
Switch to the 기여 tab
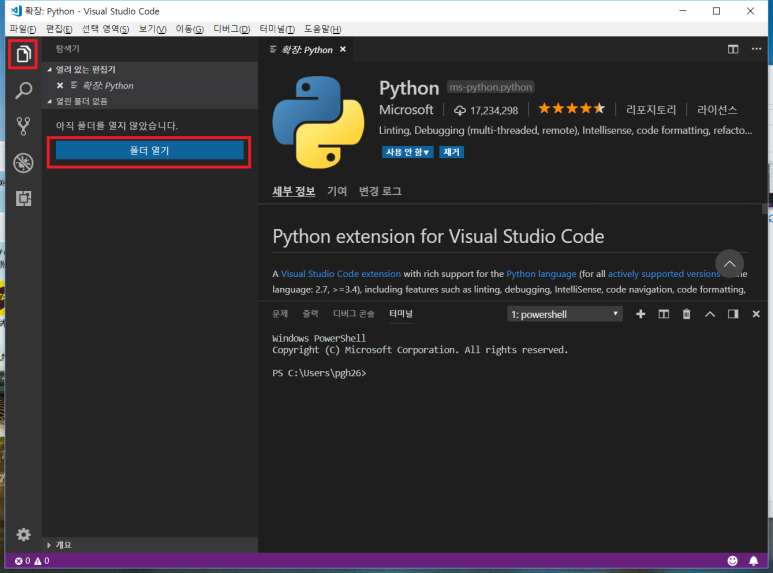tap(337, 191)
